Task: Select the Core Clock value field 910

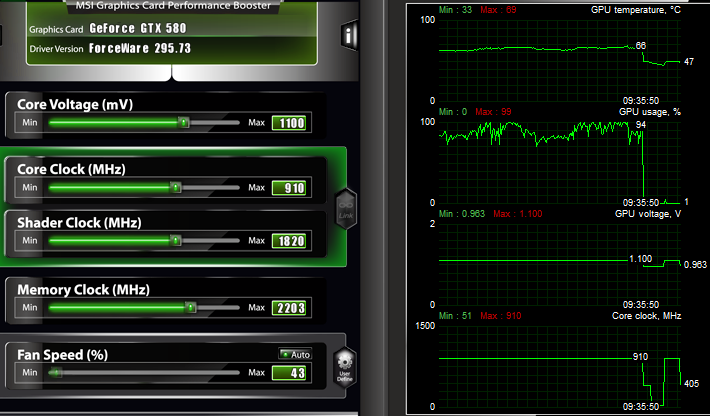Action: click(289, 188)
